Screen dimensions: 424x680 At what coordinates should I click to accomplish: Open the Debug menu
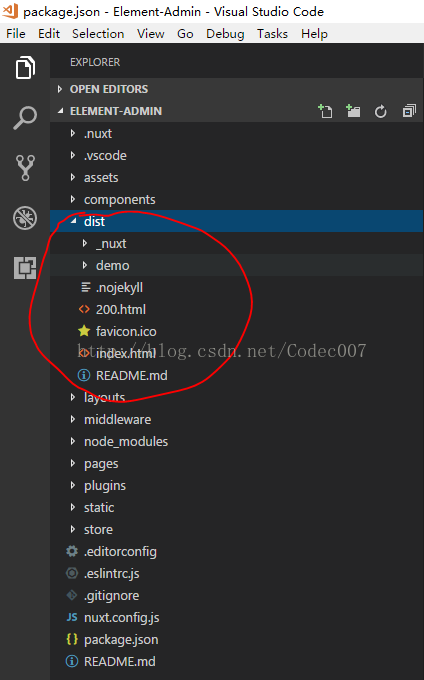tap(225, 34)
